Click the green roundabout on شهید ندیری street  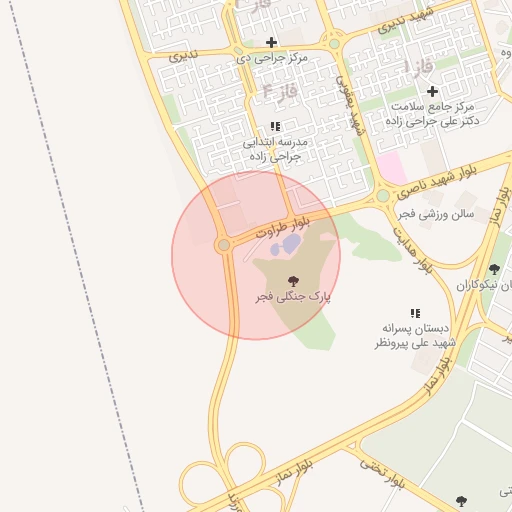click(334, 44)
